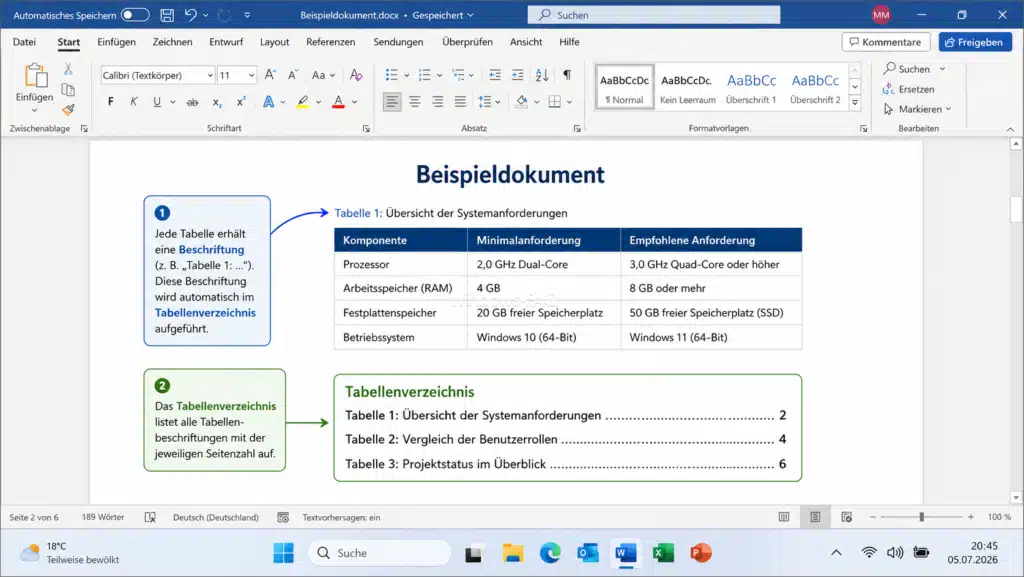Apply the Kein Leerraum style
The image size is (1024, 577).
coord(687,87)
